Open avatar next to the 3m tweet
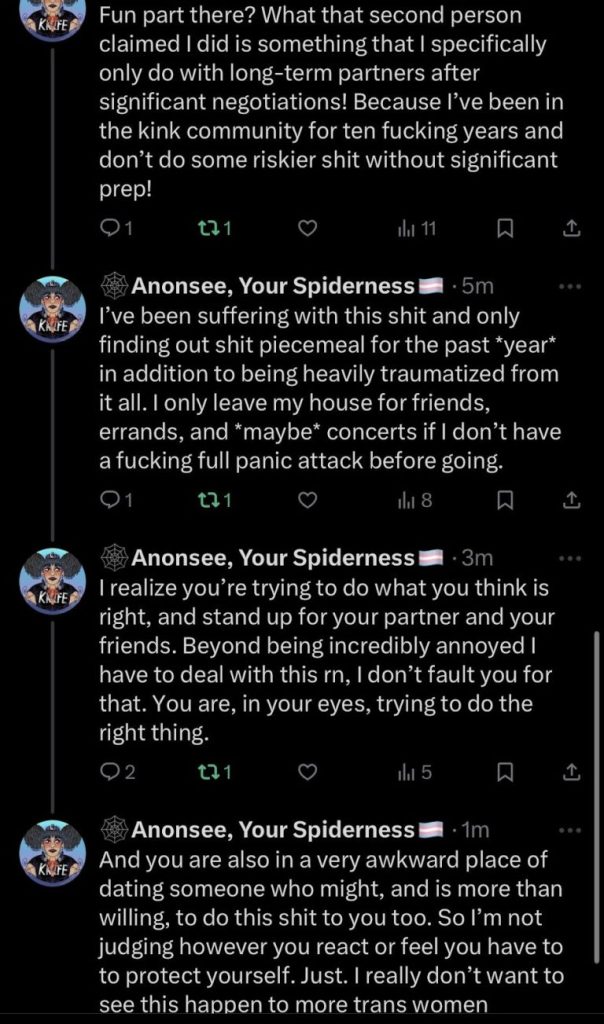 (53, 582)
